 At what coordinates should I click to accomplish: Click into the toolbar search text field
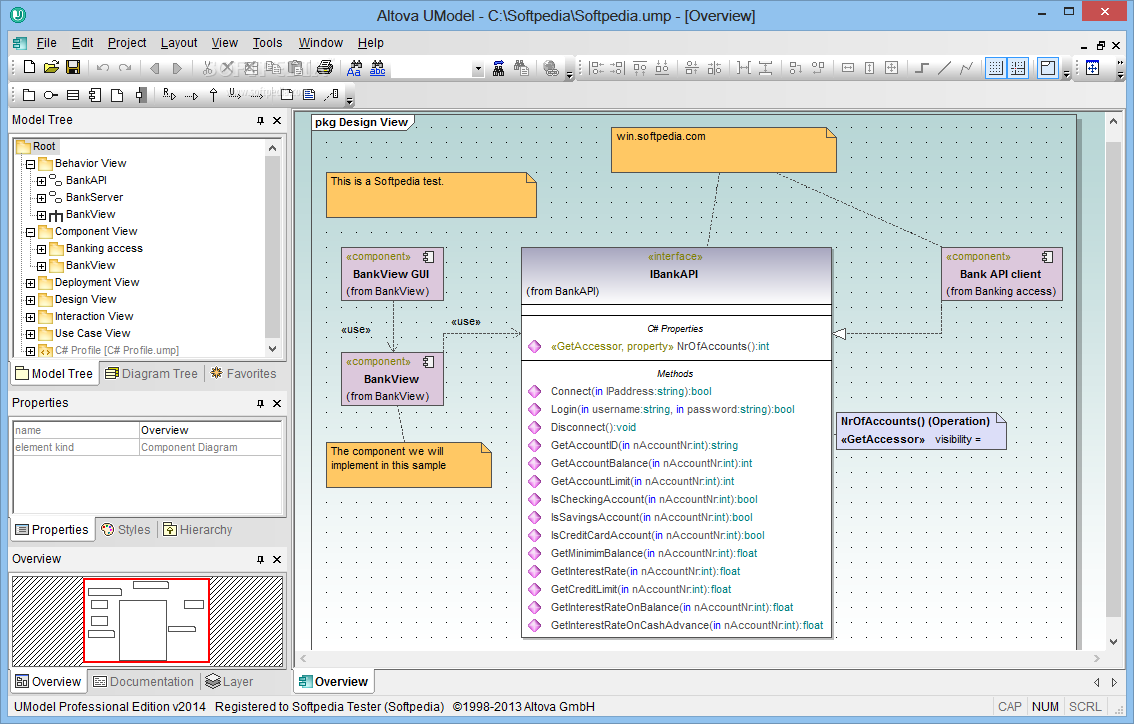point(432,69)
